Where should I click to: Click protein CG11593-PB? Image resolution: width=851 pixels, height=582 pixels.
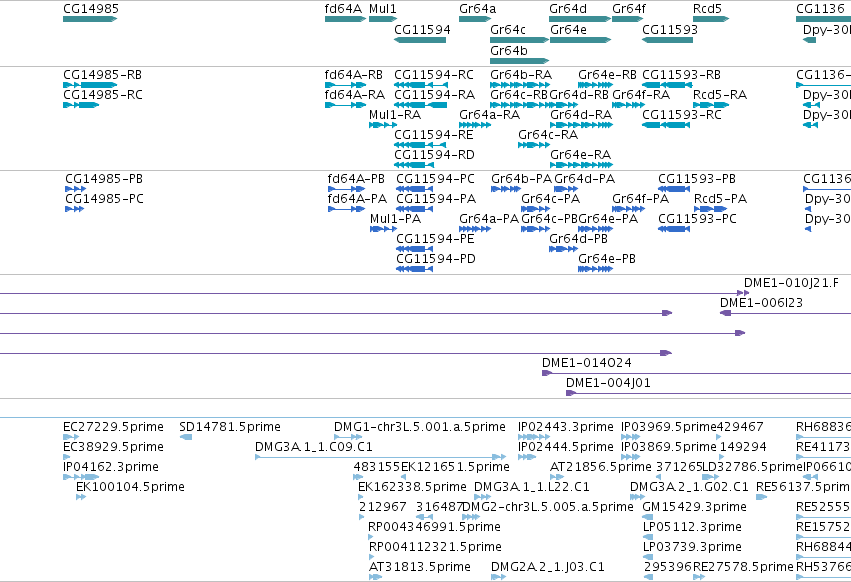point(674,189)
